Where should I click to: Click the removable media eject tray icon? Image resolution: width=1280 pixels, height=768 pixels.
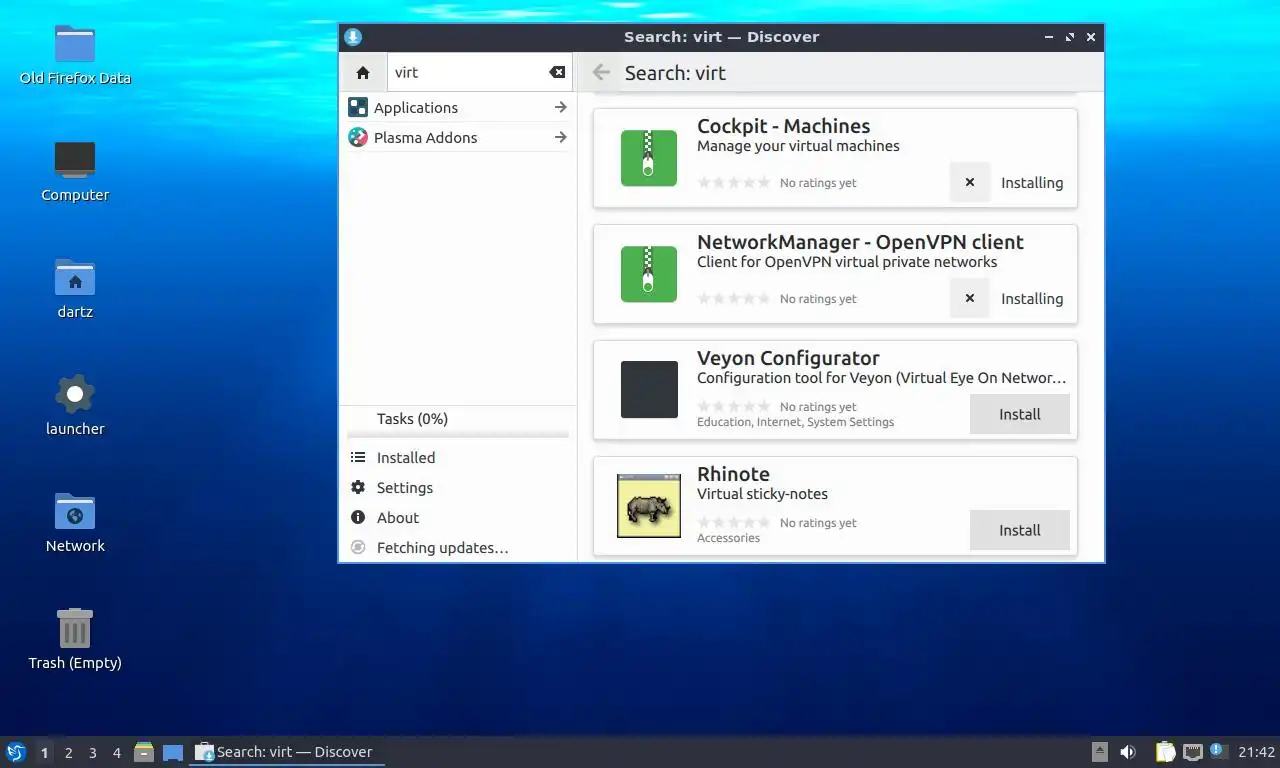tap(1099, 752)
